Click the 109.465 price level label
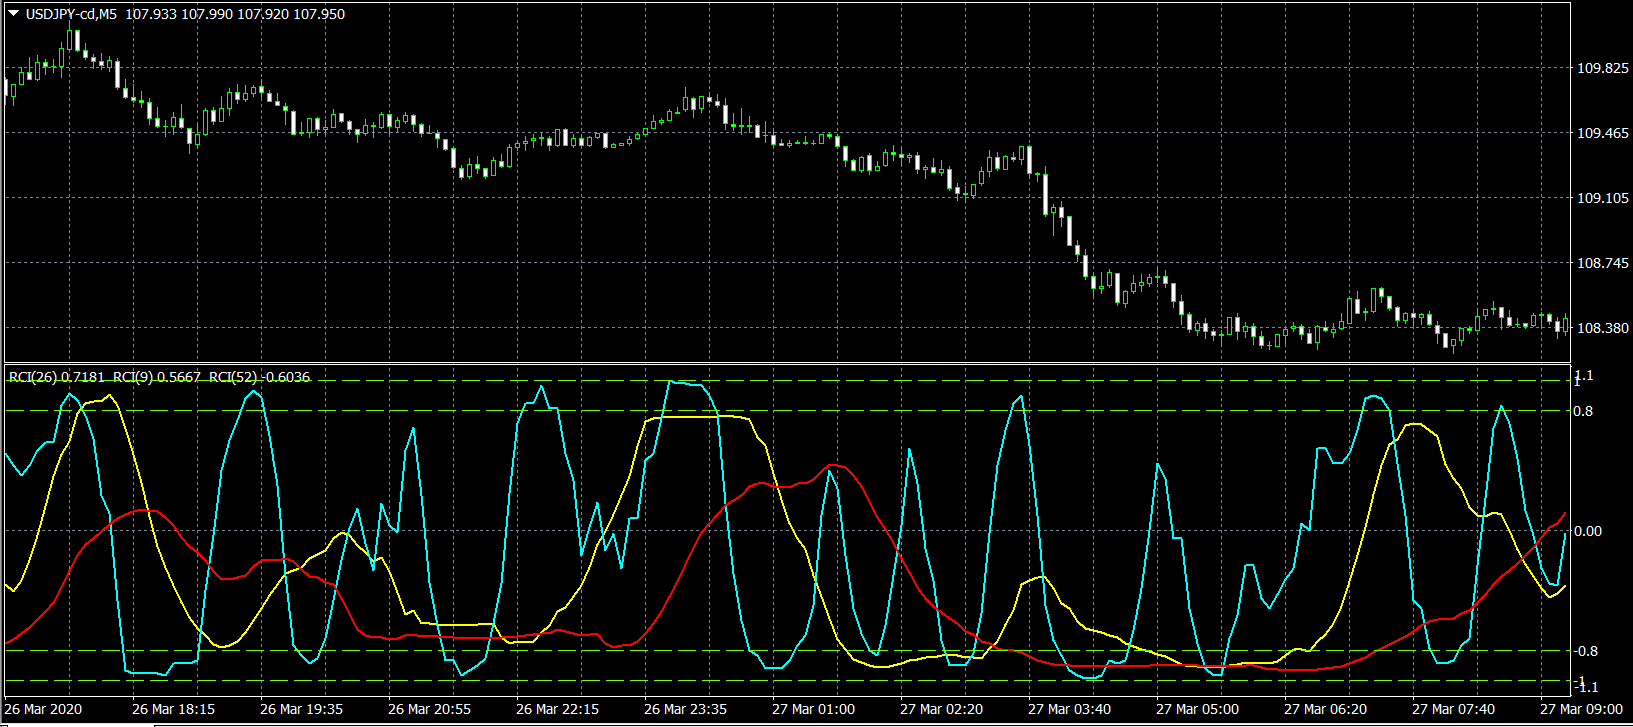The width and height of the screenshot is (1633, 727). [1602, 133]
